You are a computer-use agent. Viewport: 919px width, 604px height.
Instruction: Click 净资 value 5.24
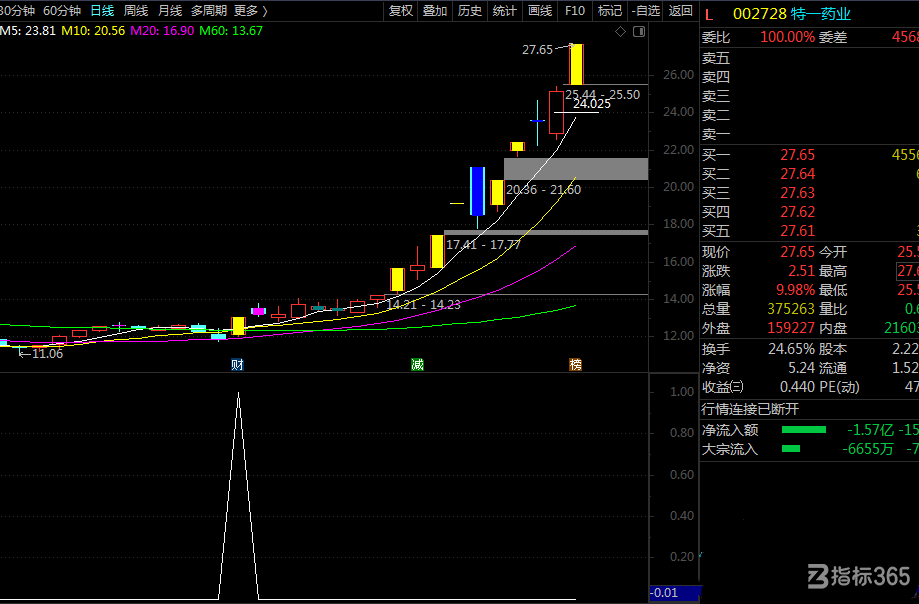point(801,368)
